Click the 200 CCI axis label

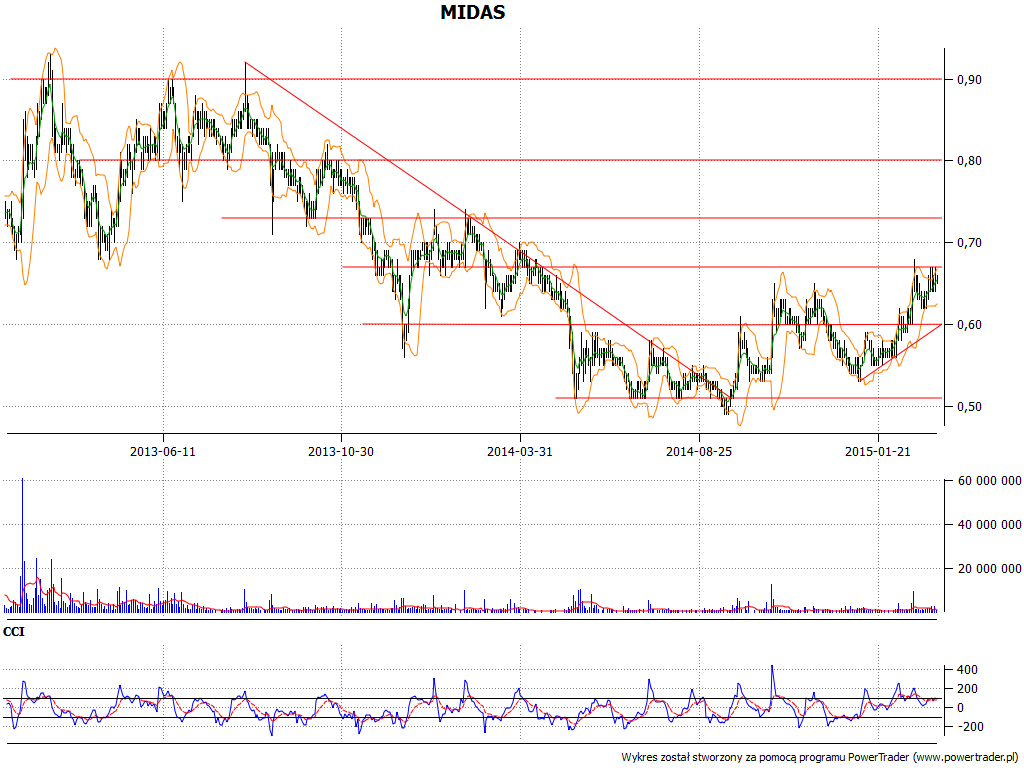pyautogui.click(x=968, y=689)
